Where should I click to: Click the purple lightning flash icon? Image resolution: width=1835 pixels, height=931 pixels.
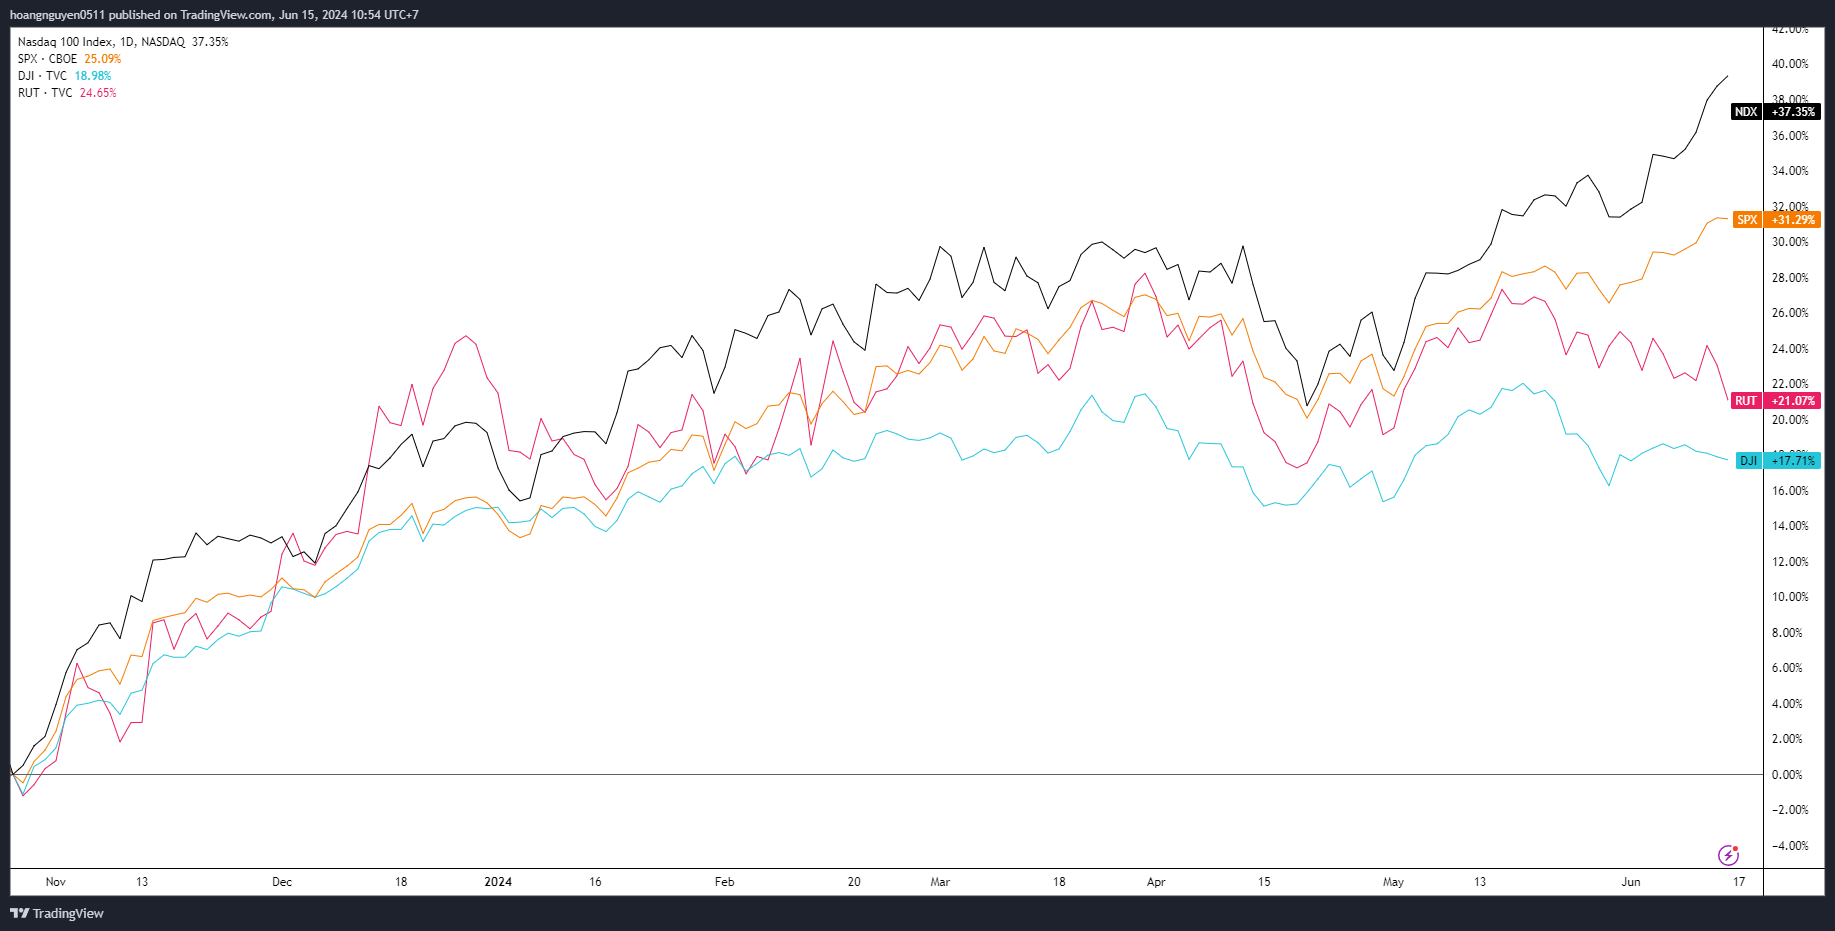tap(1728, 855)
